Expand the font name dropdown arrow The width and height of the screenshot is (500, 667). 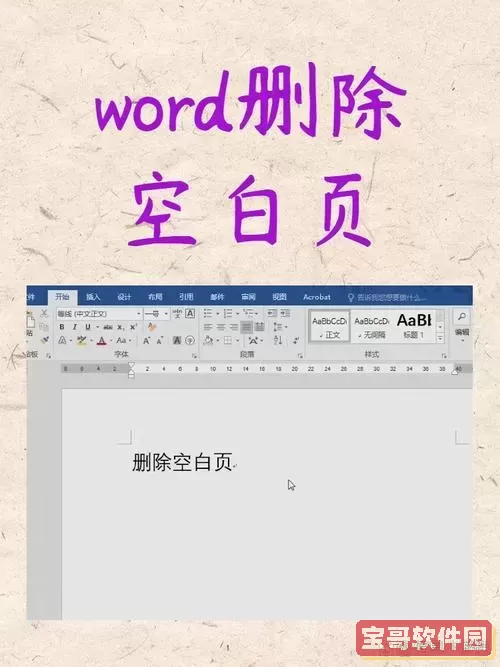(139, 314)
